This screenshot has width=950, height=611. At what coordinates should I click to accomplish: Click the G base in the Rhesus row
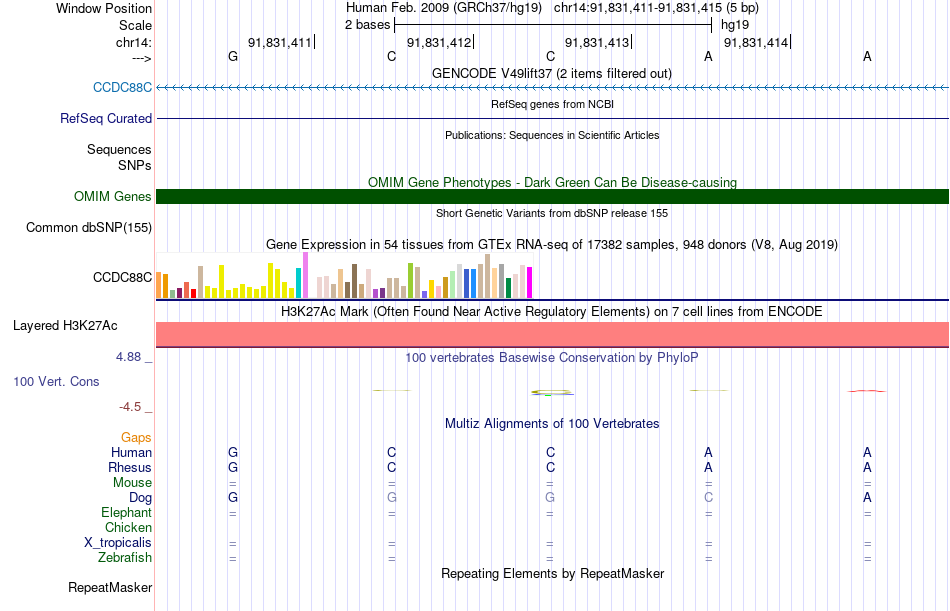(233, 467)
